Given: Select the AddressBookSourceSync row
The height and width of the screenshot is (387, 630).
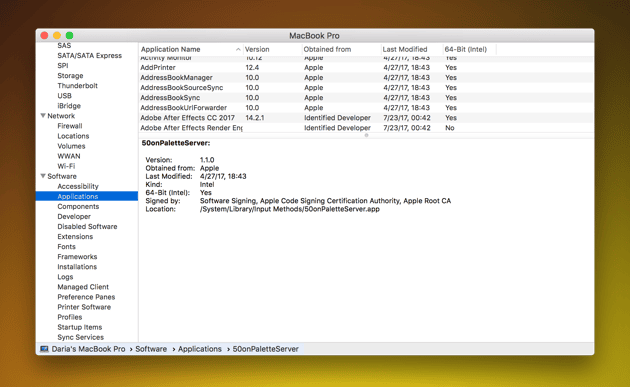Looking at the screenshot, I should (366, 88).
